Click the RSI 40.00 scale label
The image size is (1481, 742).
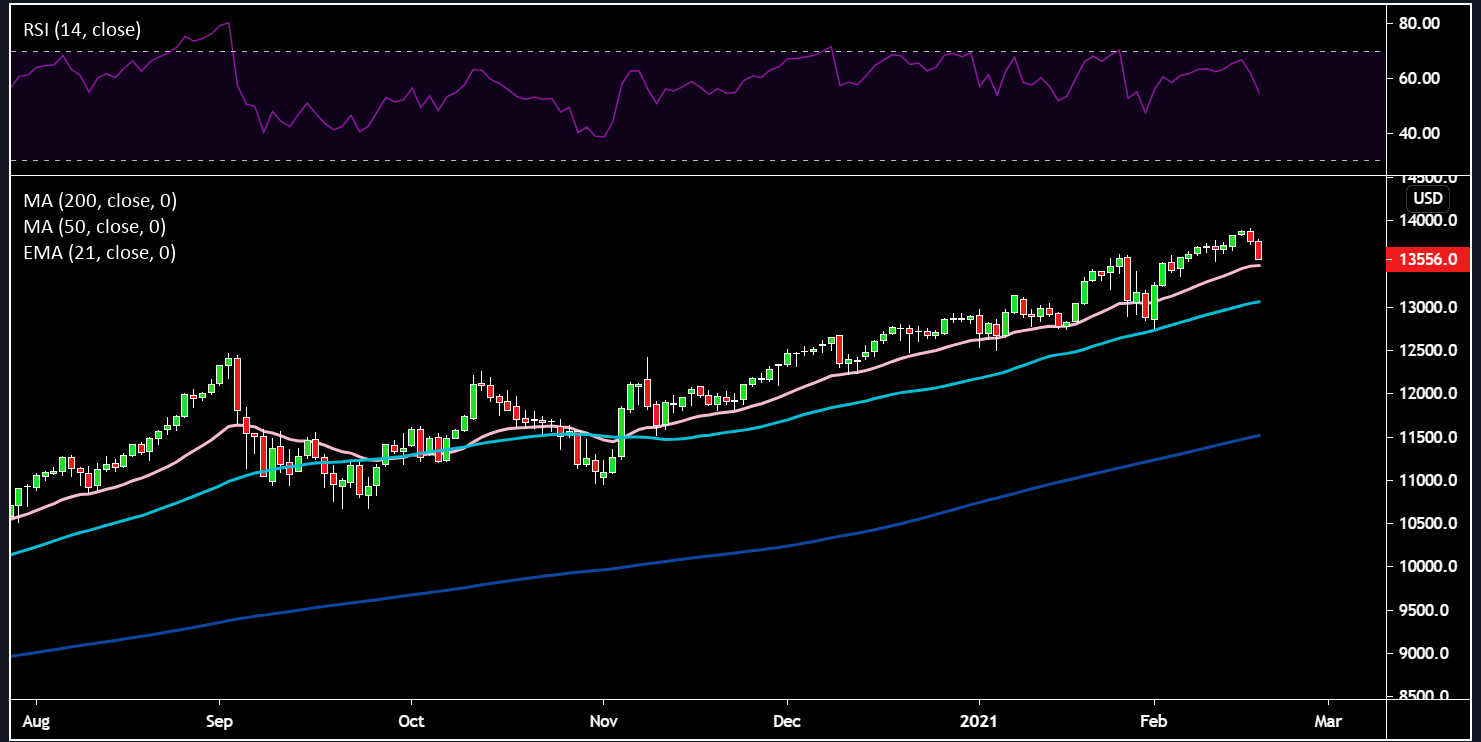(x=1418, y=133)
